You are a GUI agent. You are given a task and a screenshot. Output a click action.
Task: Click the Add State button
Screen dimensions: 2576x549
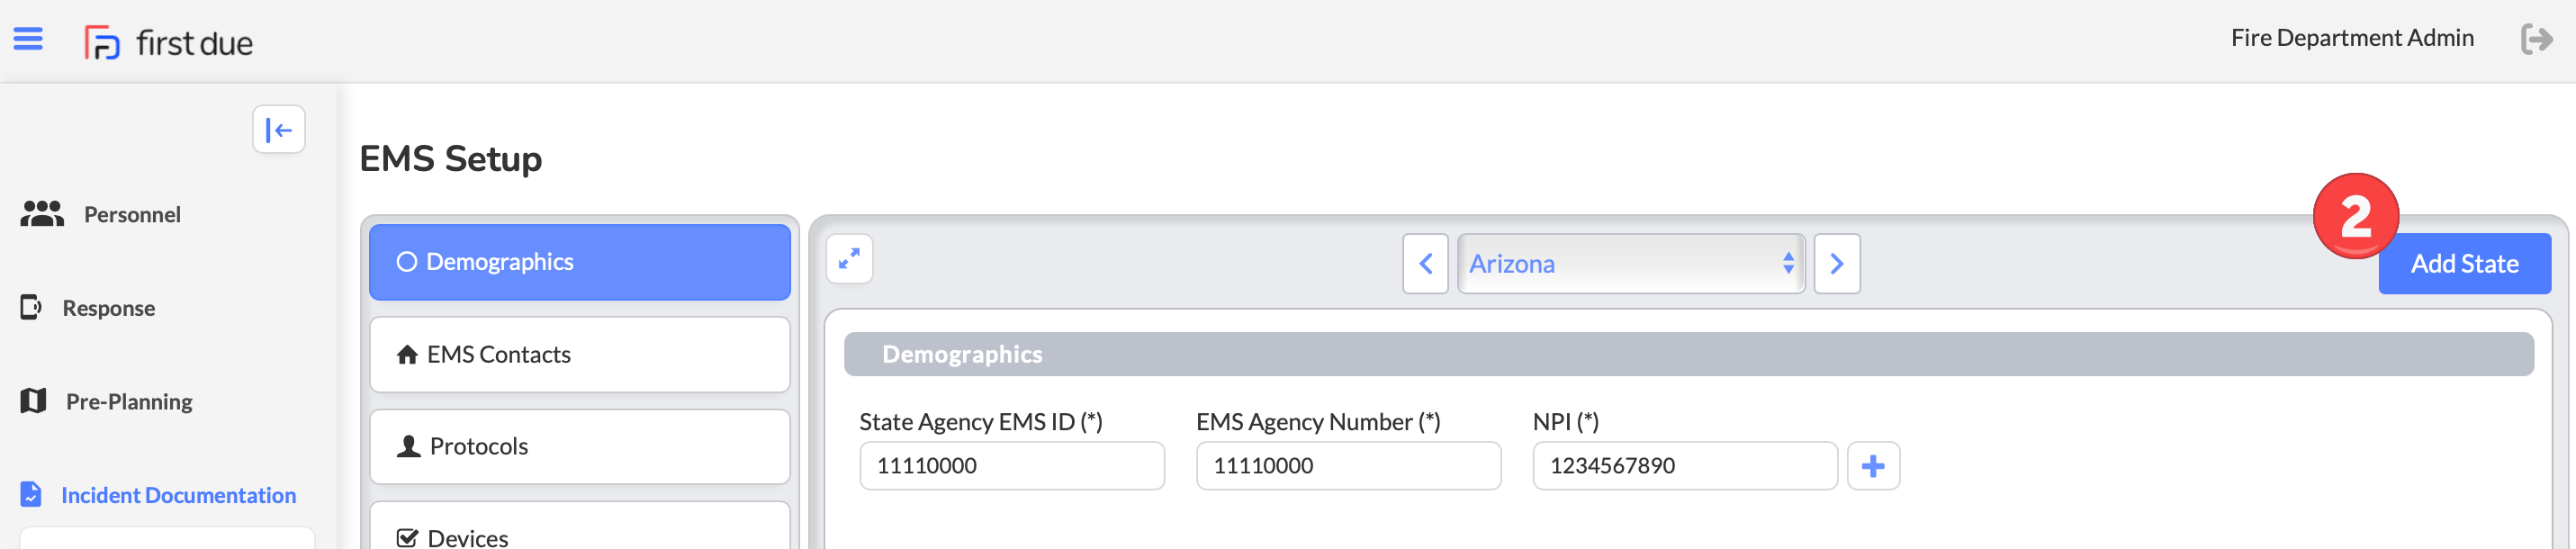tap(2464, 264)
